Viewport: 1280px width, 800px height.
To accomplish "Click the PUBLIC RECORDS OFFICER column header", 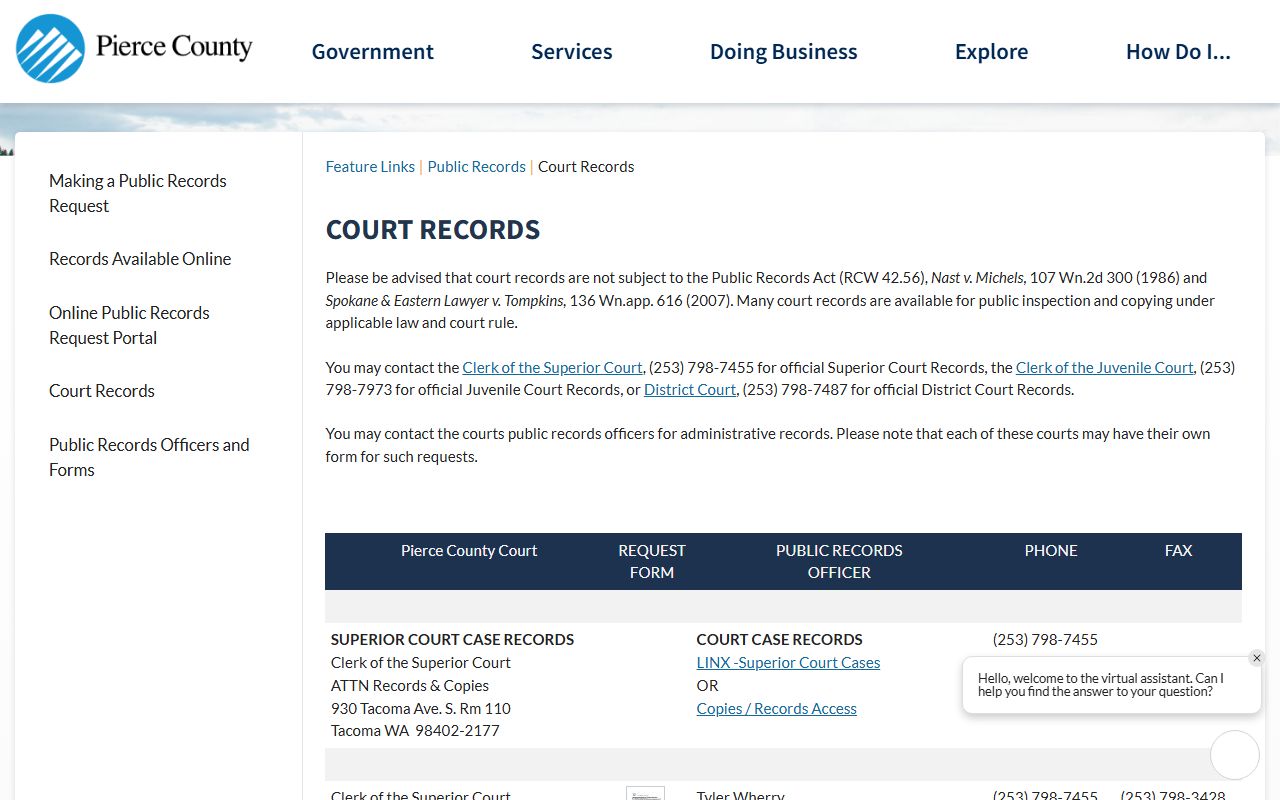I will pyautogui.click(x=839, y=562).
